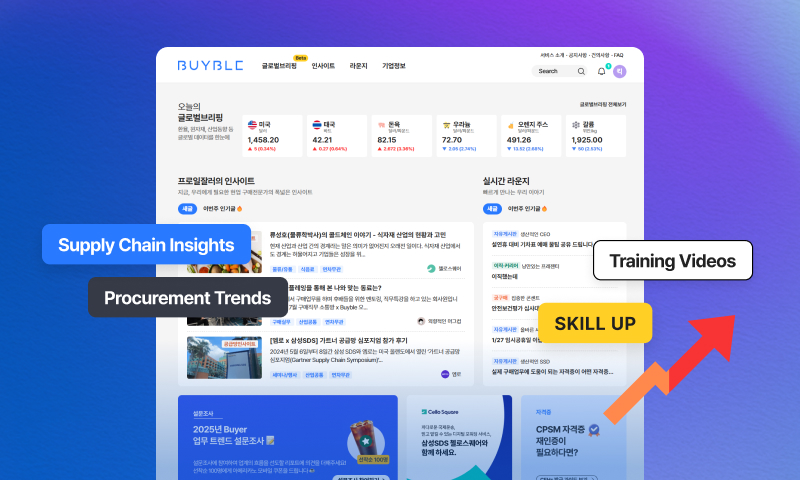Open the notification bell
The height and width of the screenshot is (480, 800).
[x=601, y=71]
